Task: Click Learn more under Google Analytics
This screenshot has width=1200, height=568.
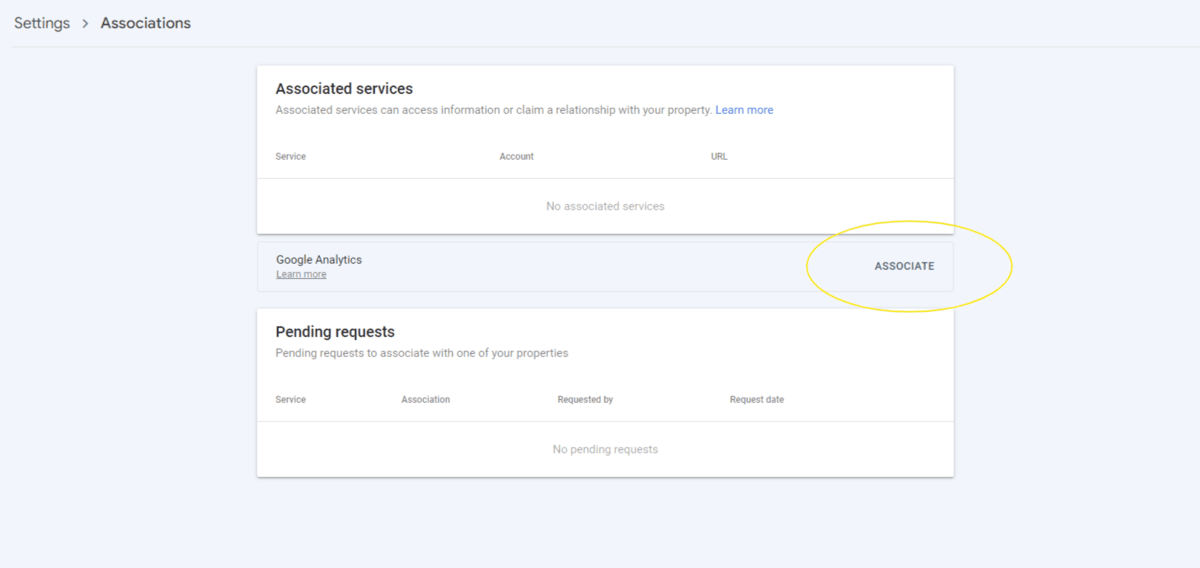Action: (x=301, y=275)
